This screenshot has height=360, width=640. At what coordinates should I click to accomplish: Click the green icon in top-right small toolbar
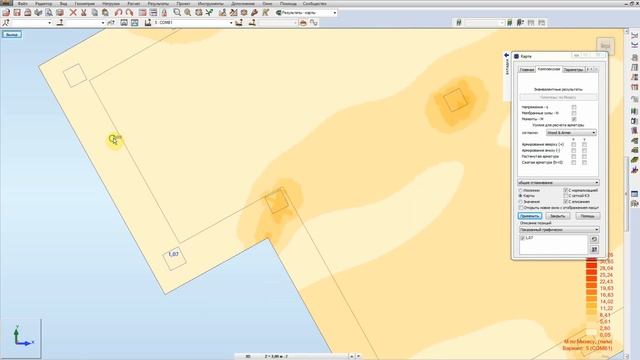510,23
